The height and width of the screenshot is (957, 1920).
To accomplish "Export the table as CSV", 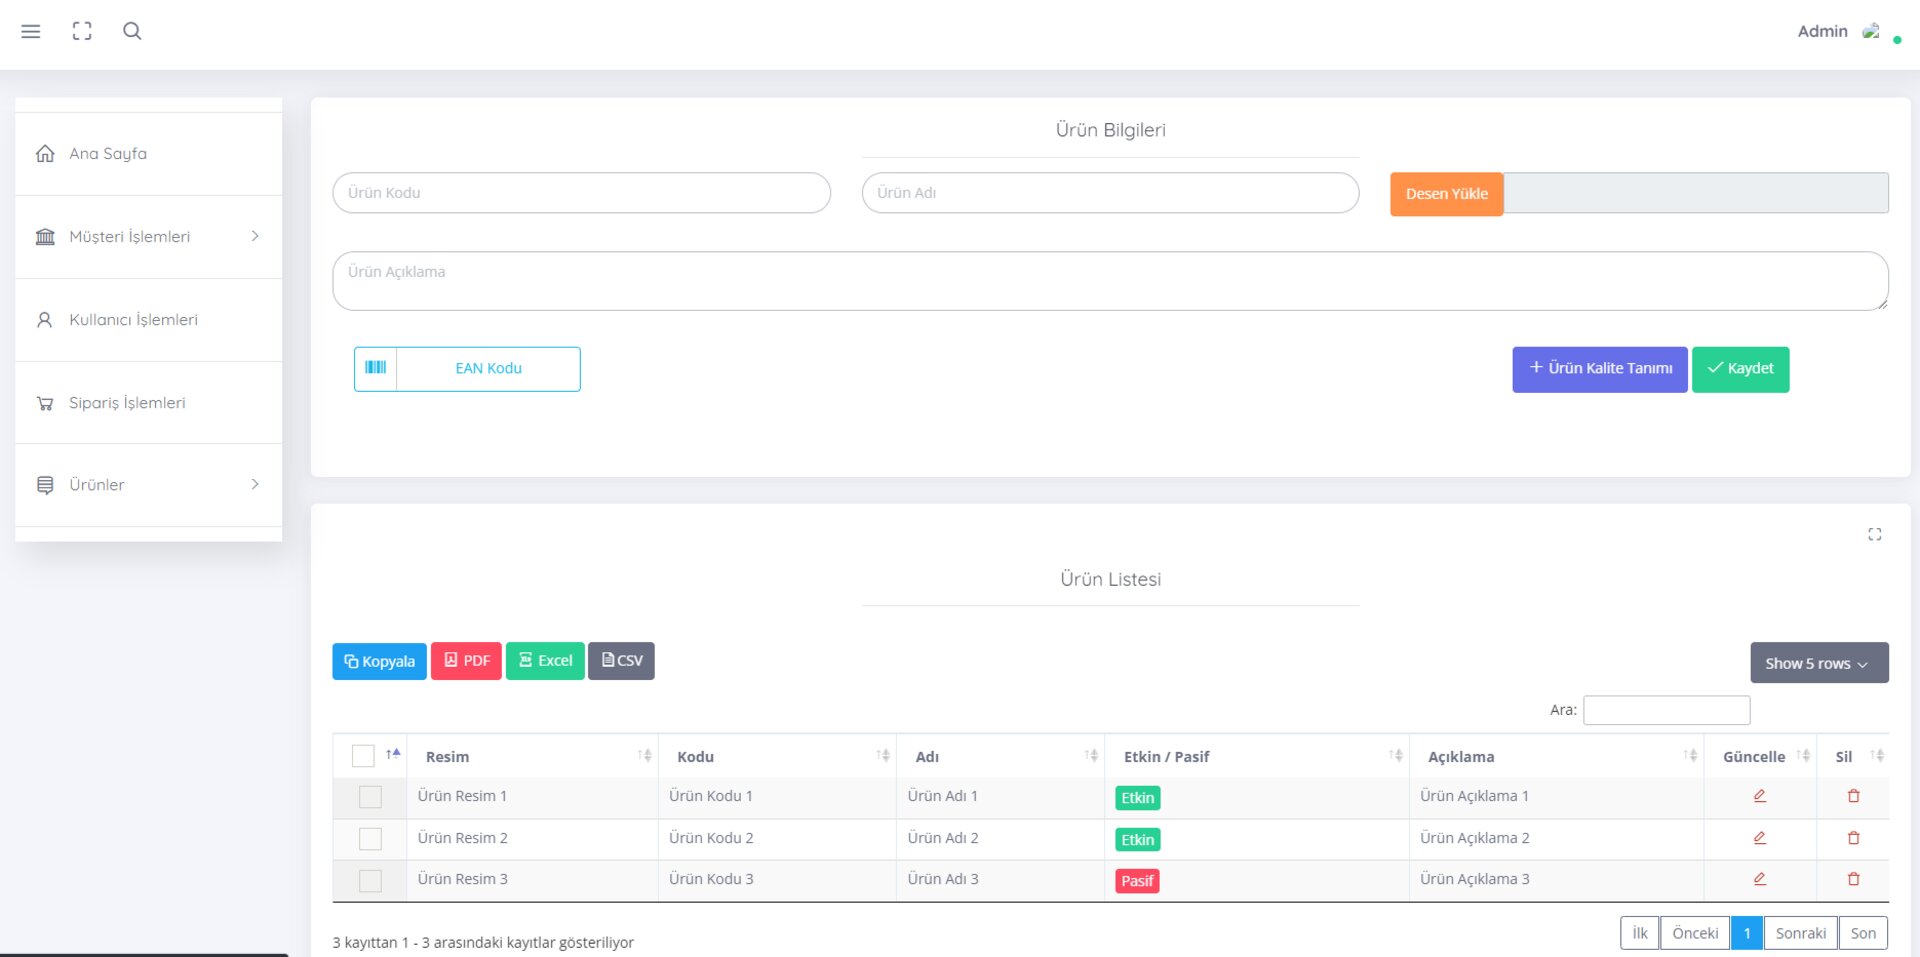I will pos(621,661).
